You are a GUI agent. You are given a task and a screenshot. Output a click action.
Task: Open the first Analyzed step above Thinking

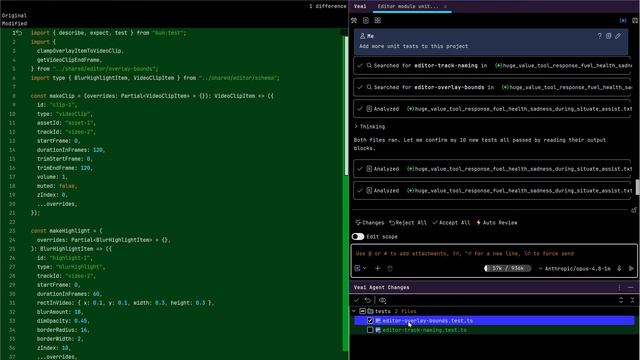point(493,109)
